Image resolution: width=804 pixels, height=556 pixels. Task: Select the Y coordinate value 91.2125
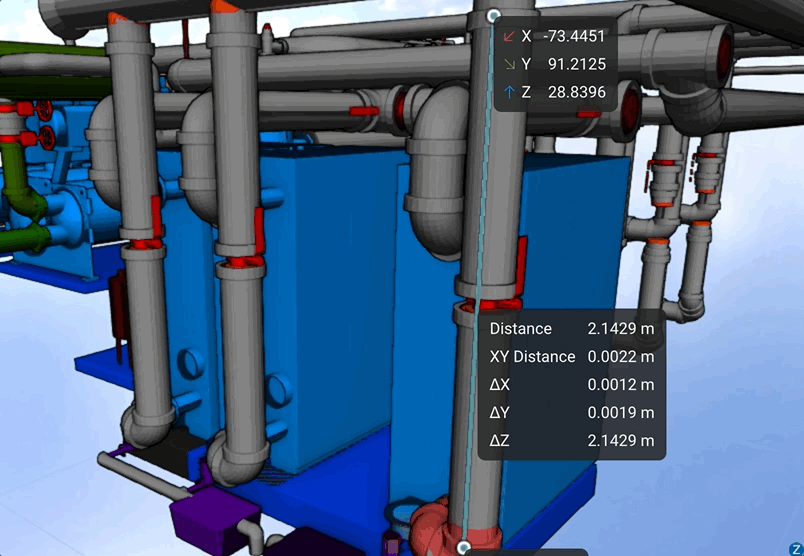(577, 65)
